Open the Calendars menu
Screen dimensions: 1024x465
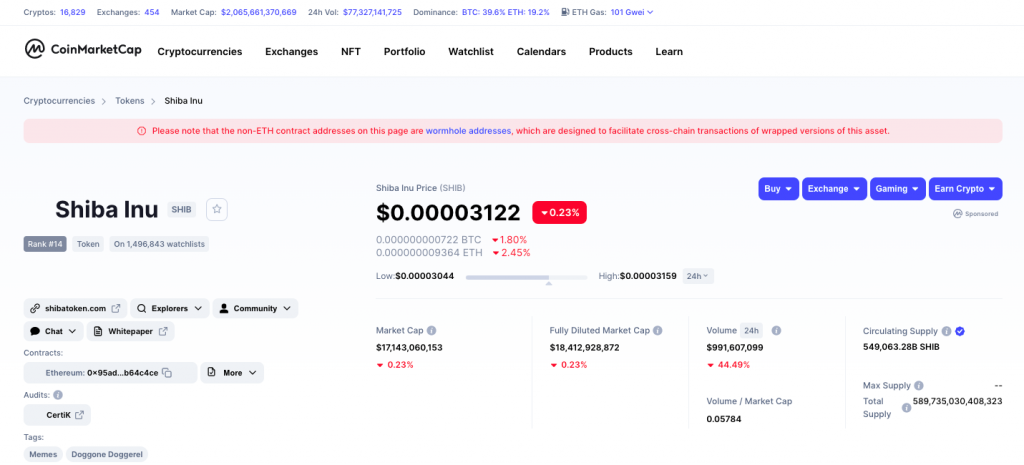click(541, 52)
